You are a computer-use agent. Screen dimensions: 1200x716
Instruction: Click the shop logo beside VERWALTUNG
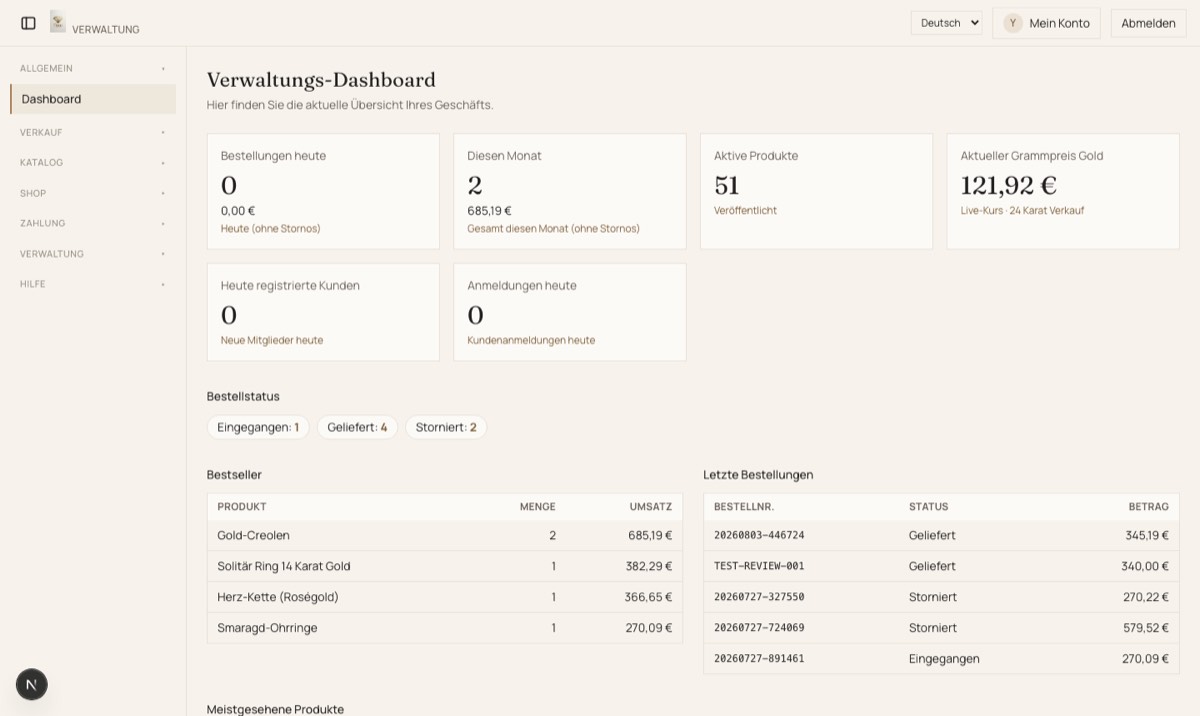(58, 22)
